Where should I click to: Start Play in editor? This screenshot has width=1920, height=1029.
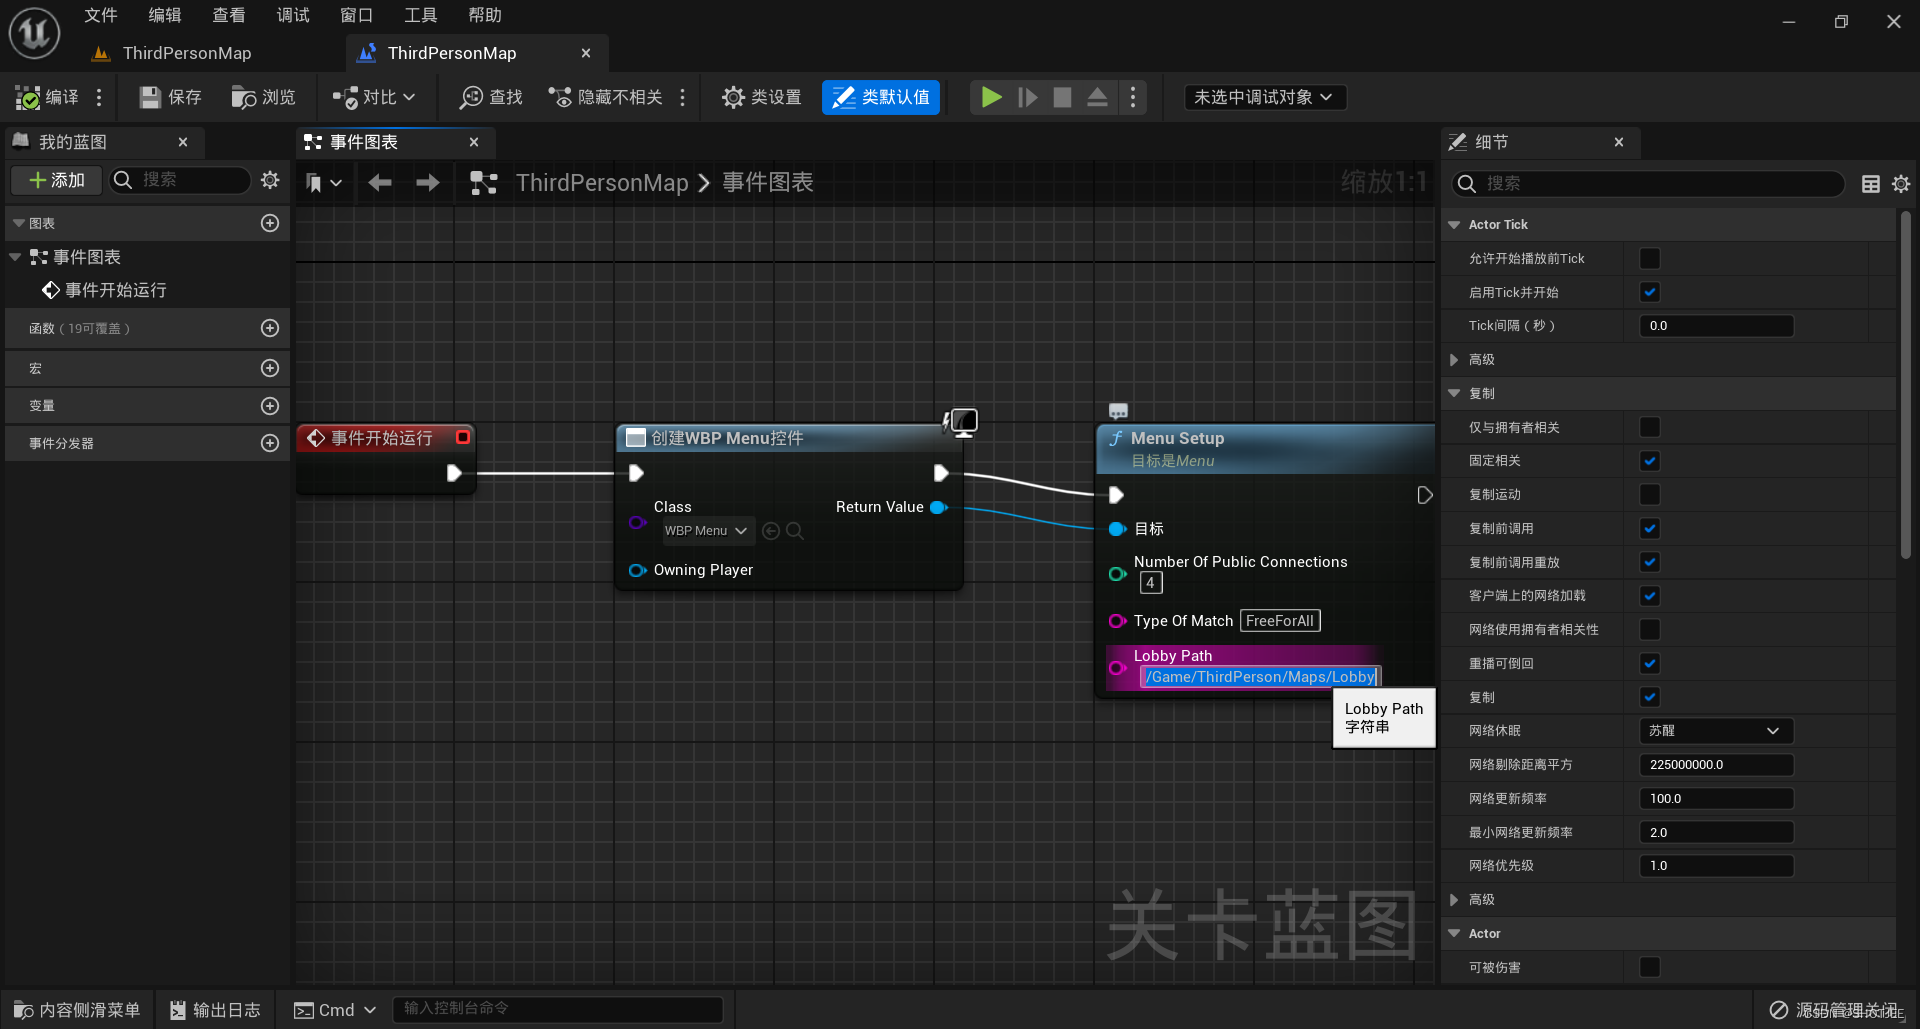coord(991,97)
